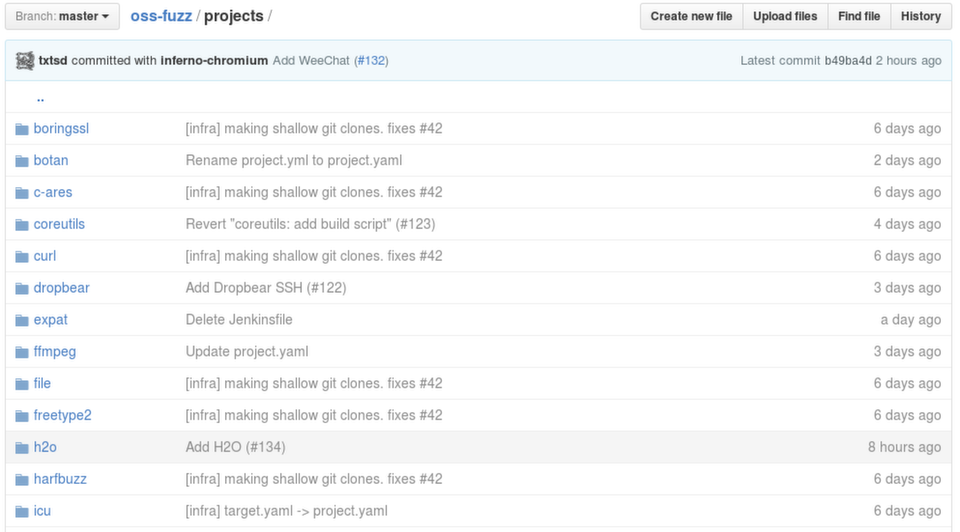
Task: Open icu commit 'target.yaml -> project.yaml'
Action: coord(287,511)
